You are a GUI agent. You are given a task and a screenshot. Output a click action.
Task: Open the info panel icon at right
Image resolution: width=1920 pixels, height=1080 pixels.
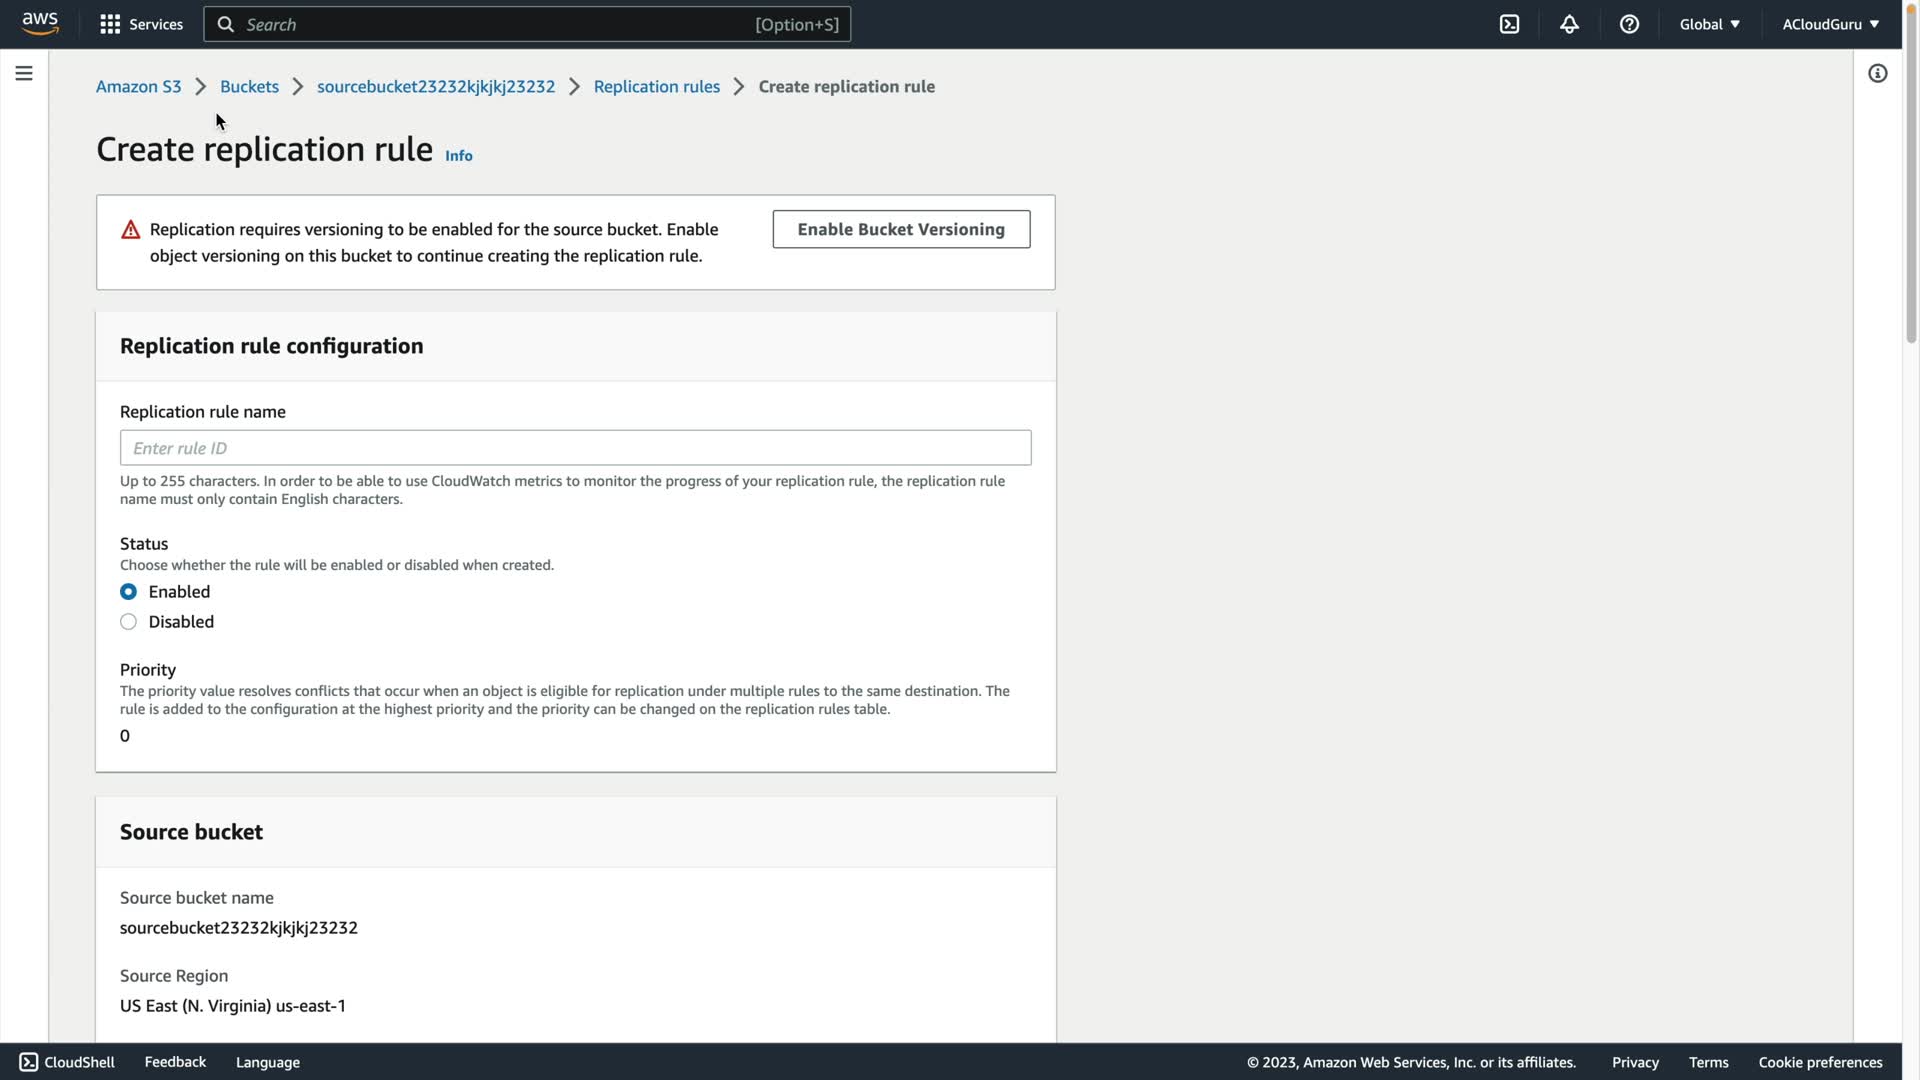(x=1877, y=73)
